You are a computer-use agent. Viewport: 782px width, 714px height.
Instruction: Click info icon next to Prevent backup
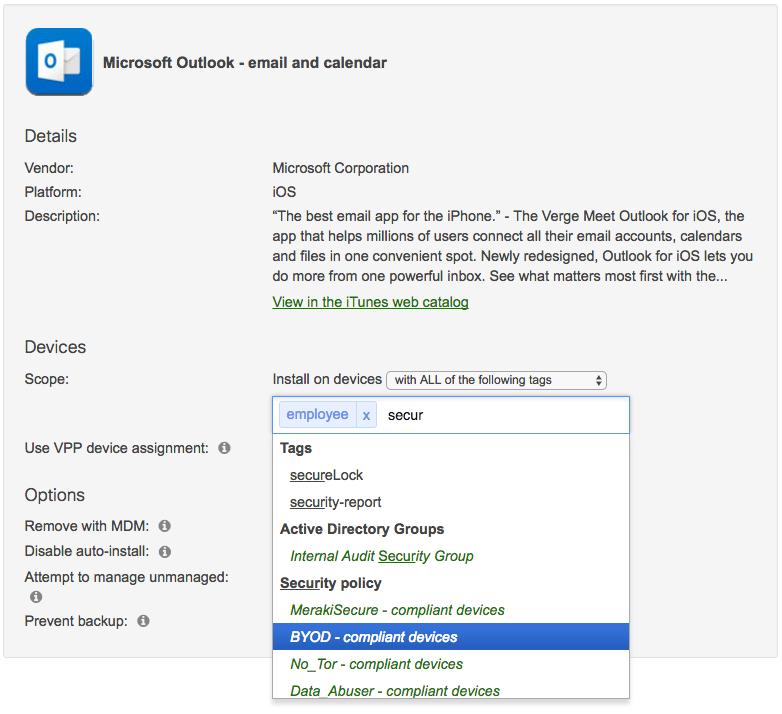(x=143, y=621)
